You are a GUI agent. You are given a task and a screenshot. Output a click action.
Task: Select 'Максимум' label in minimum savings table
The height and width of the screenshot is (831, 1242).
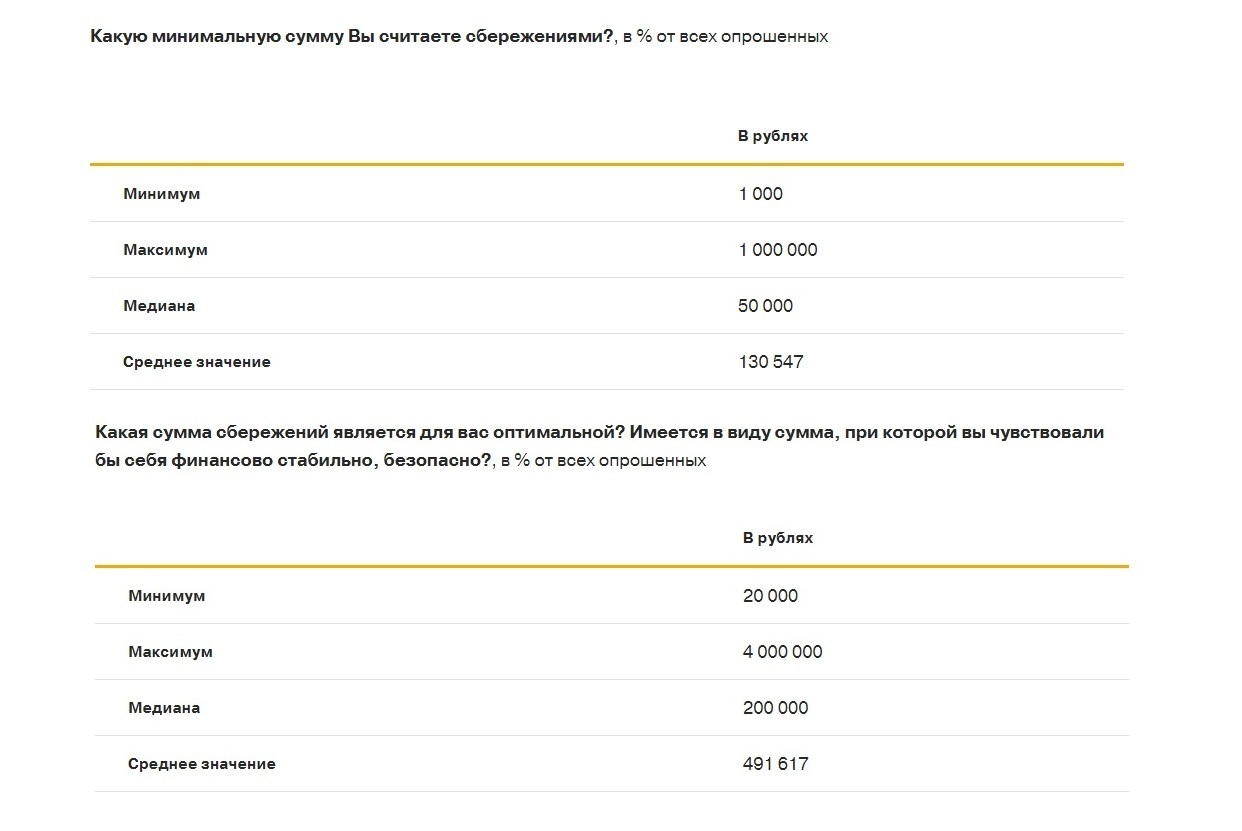[166, 250]
